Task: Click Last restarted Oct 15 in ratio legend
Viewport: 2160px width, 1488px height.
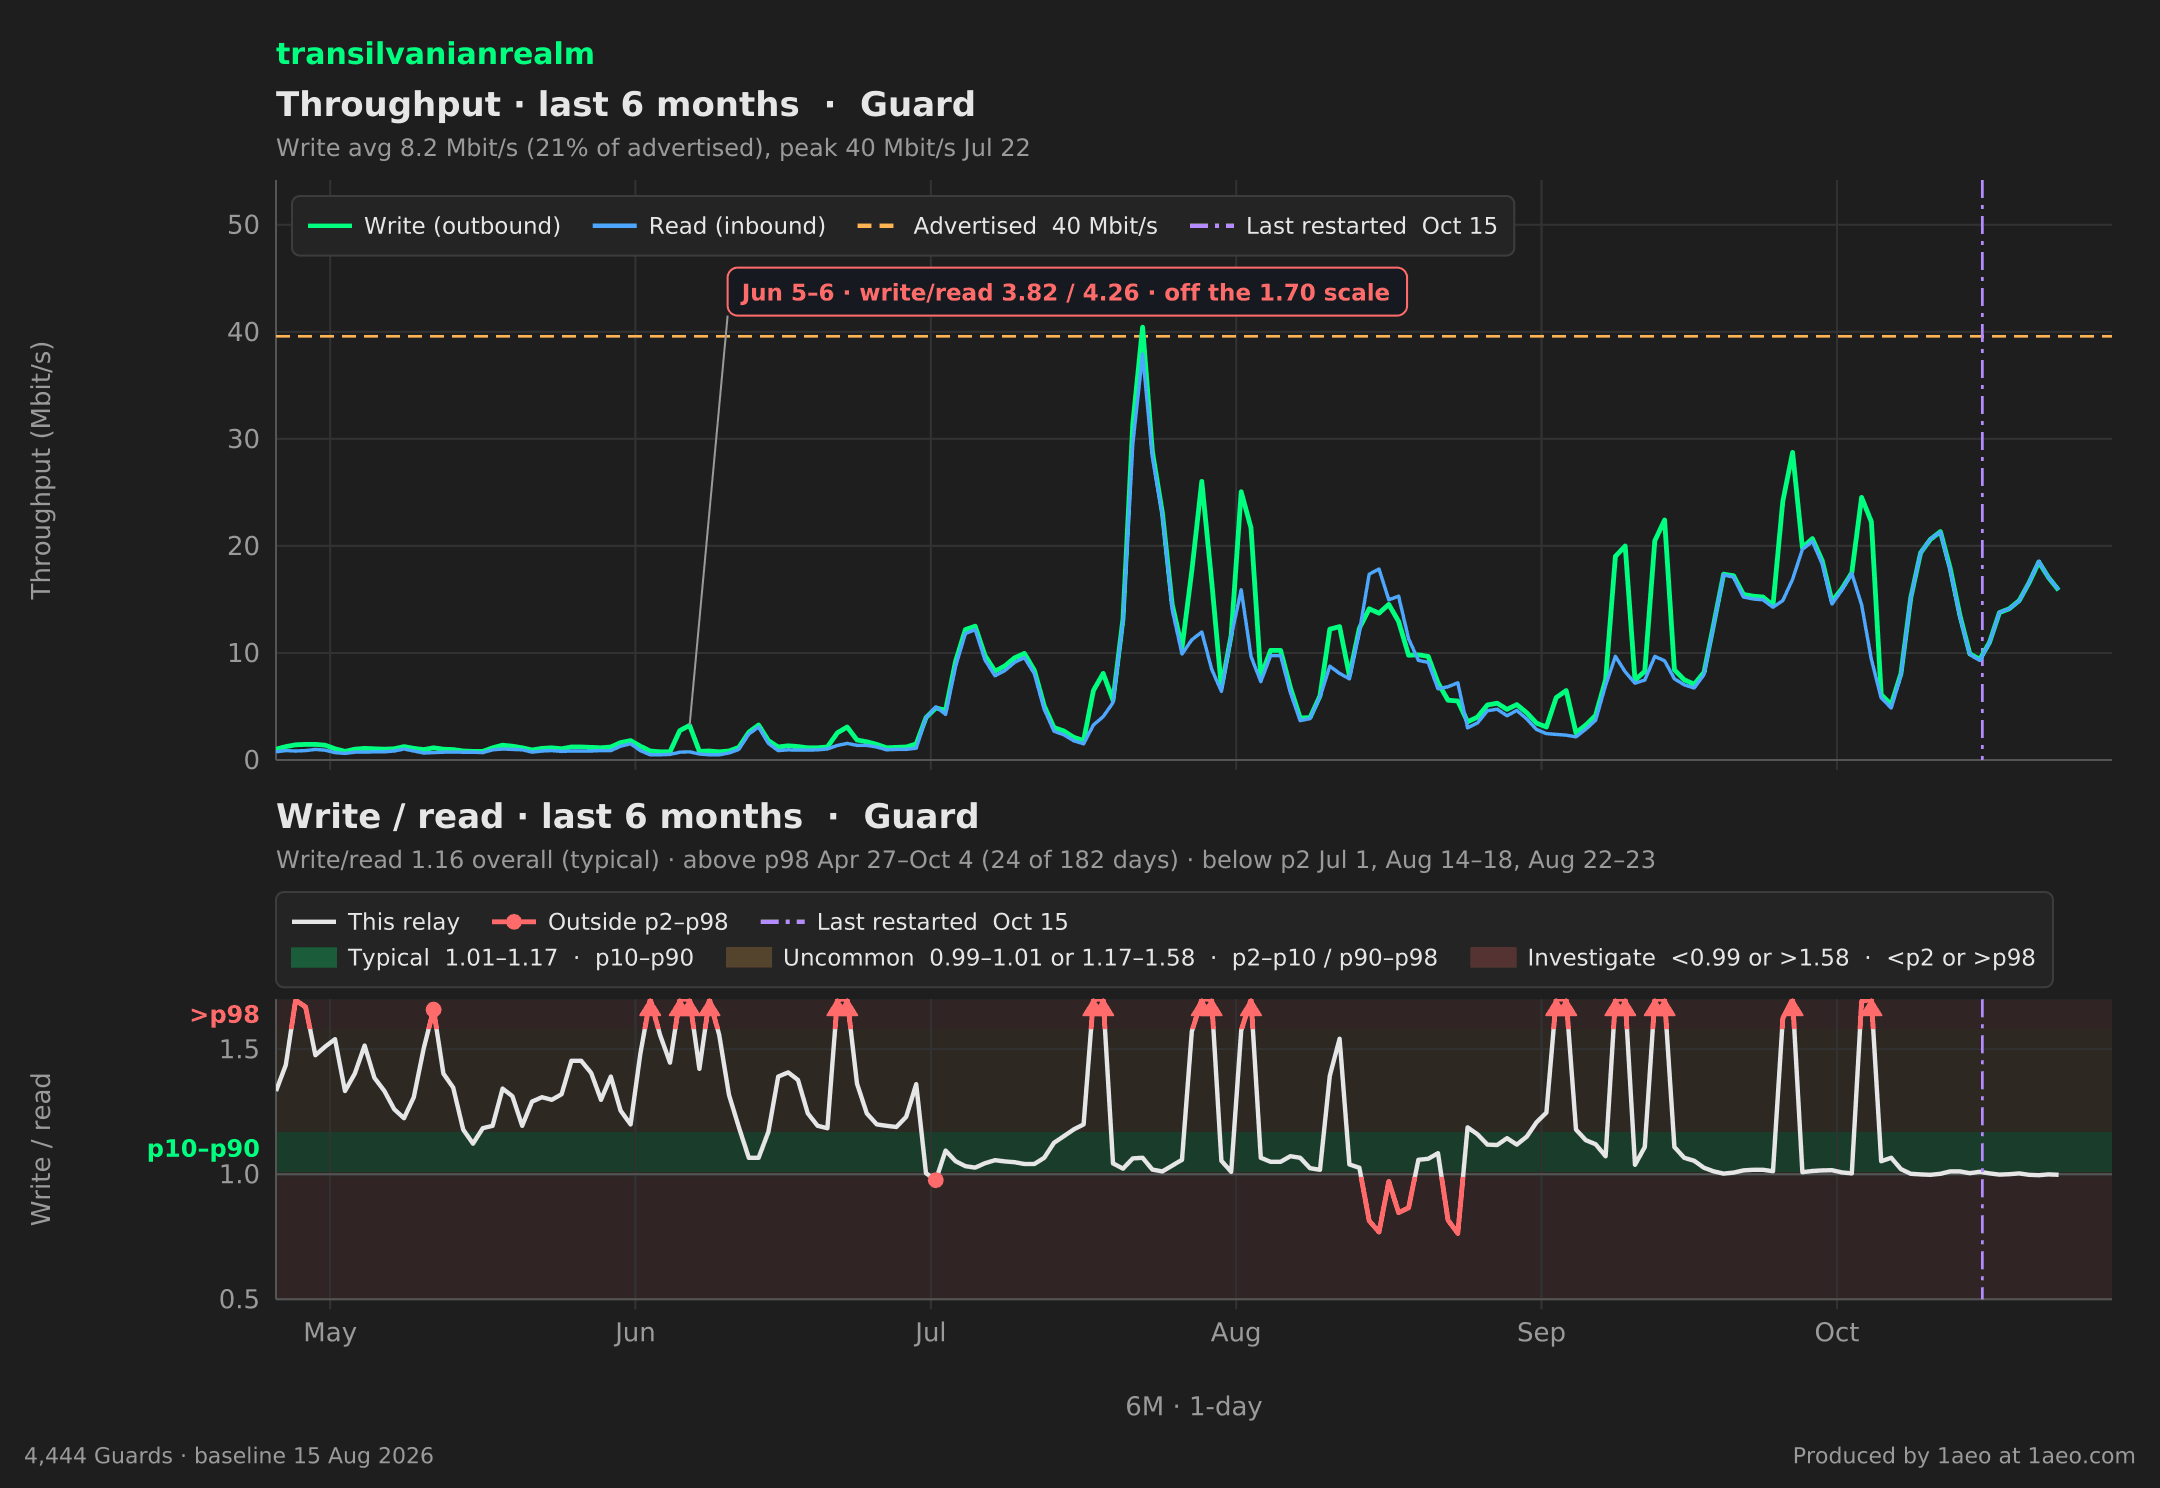Action: pyautogui.click(x=914, y=922)
